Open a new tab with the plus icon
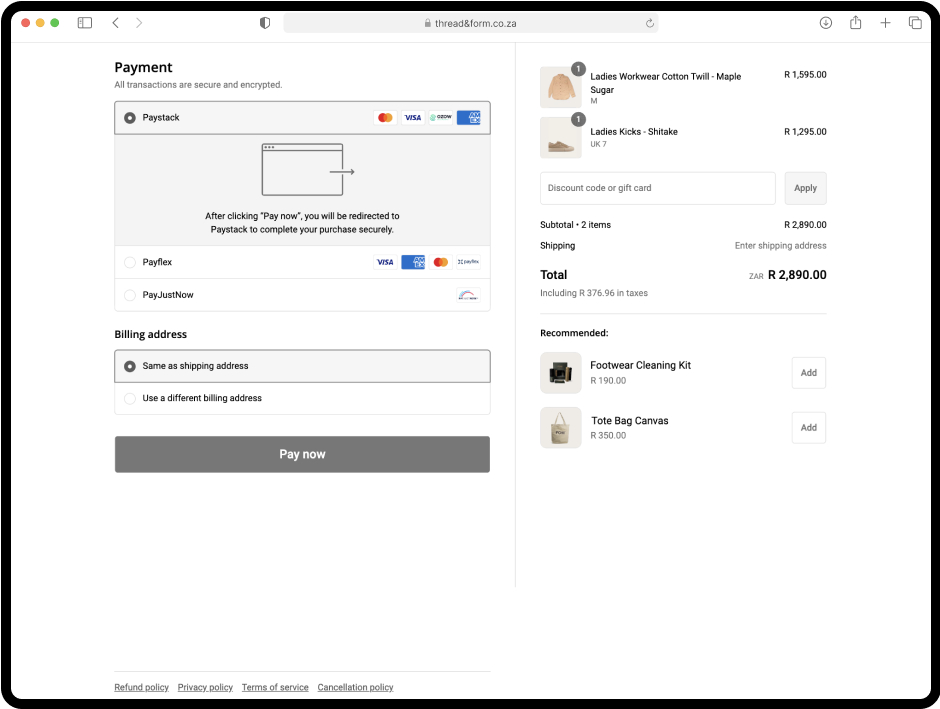 (x=885, y=23)
